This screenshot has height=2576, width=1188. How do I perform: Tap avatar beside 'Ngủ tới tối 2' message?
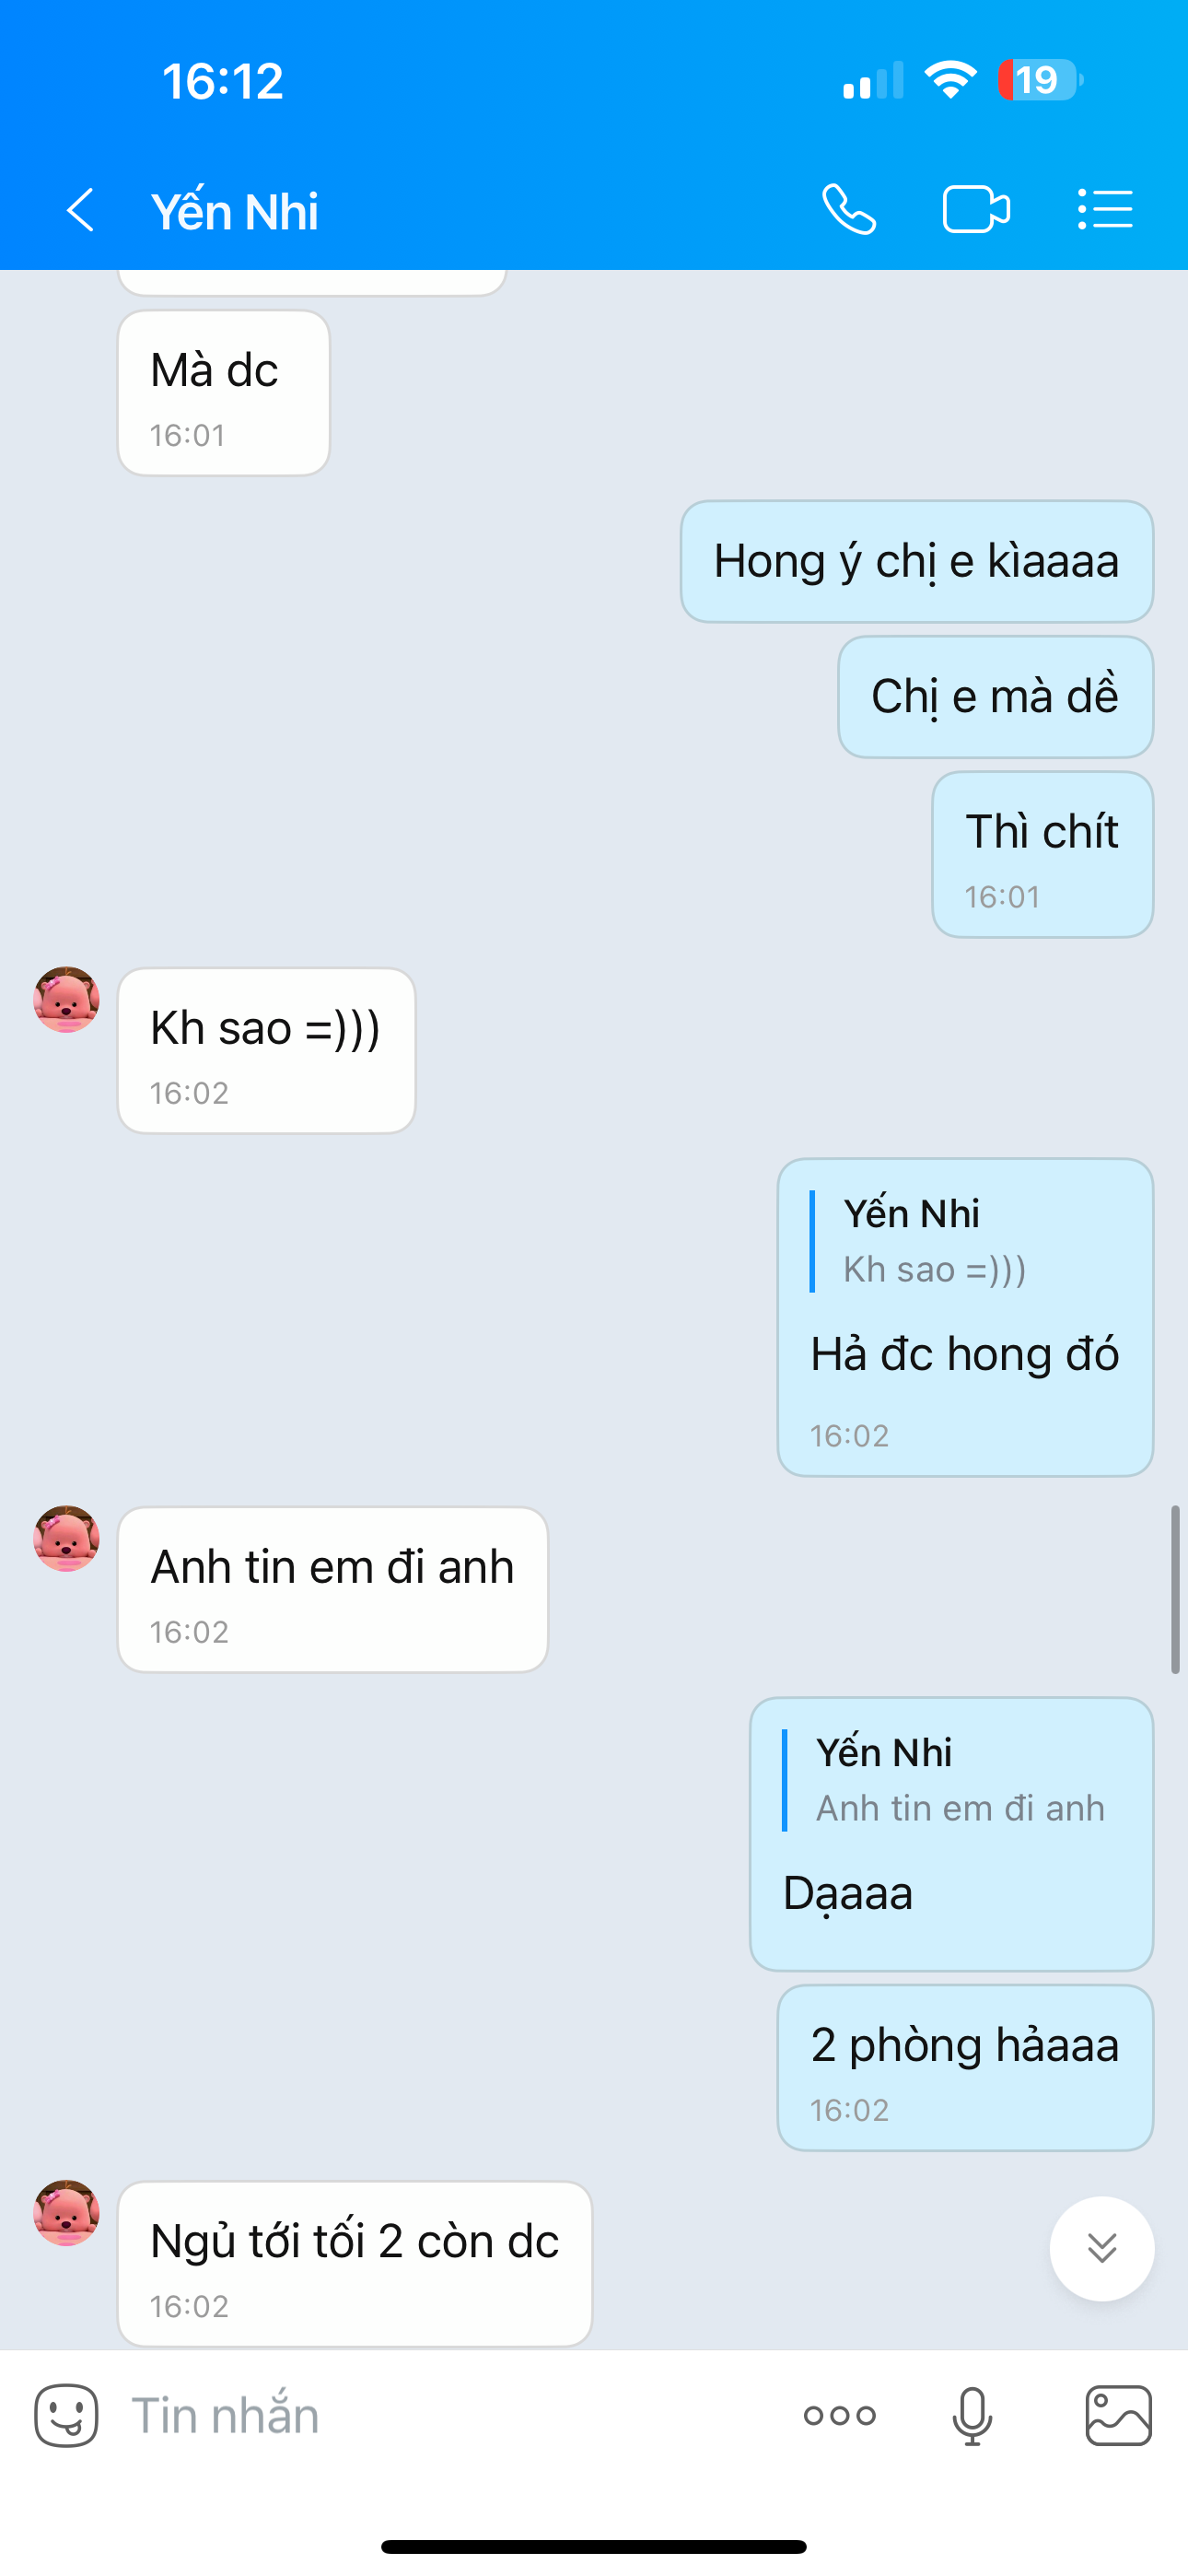(67, 2213)
